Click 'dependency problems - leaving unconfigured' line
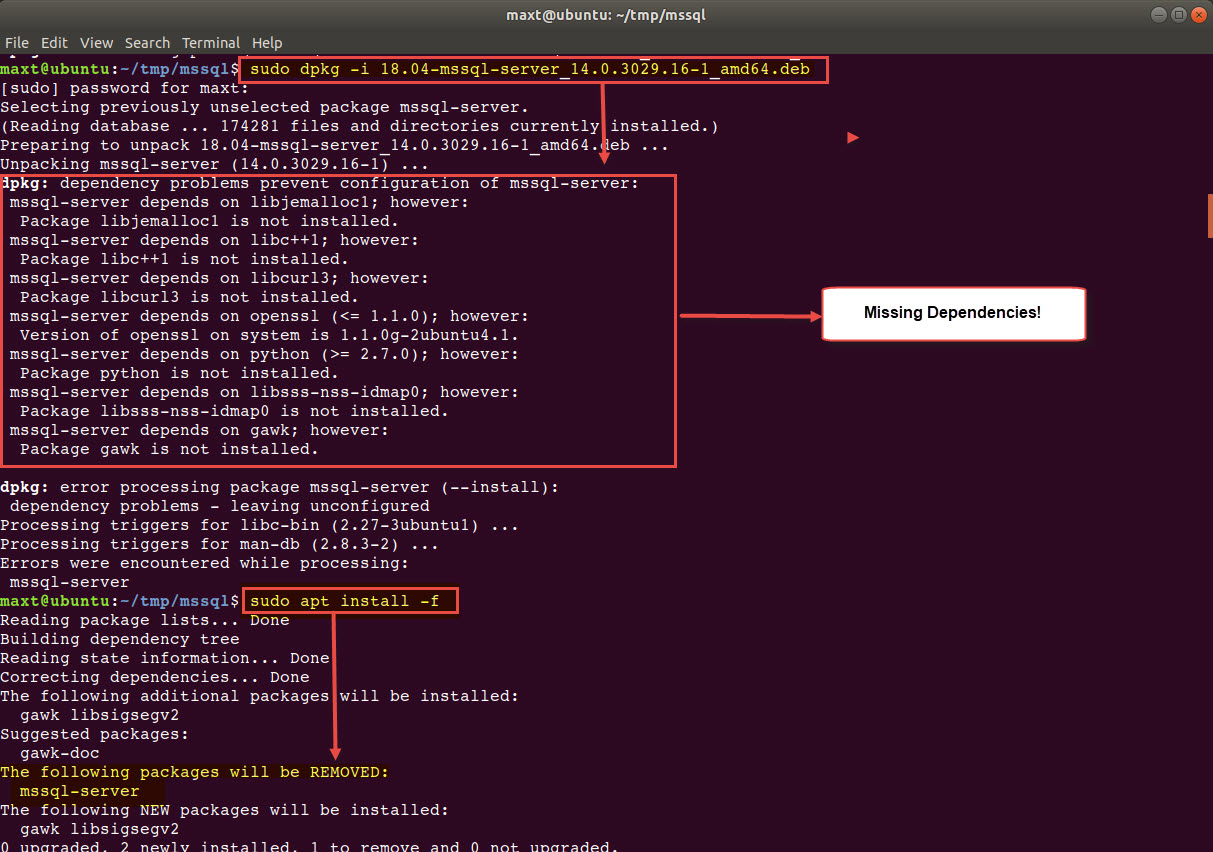Screen dimensions: 1213x852 pyautogui.click(x=219, y=507)
